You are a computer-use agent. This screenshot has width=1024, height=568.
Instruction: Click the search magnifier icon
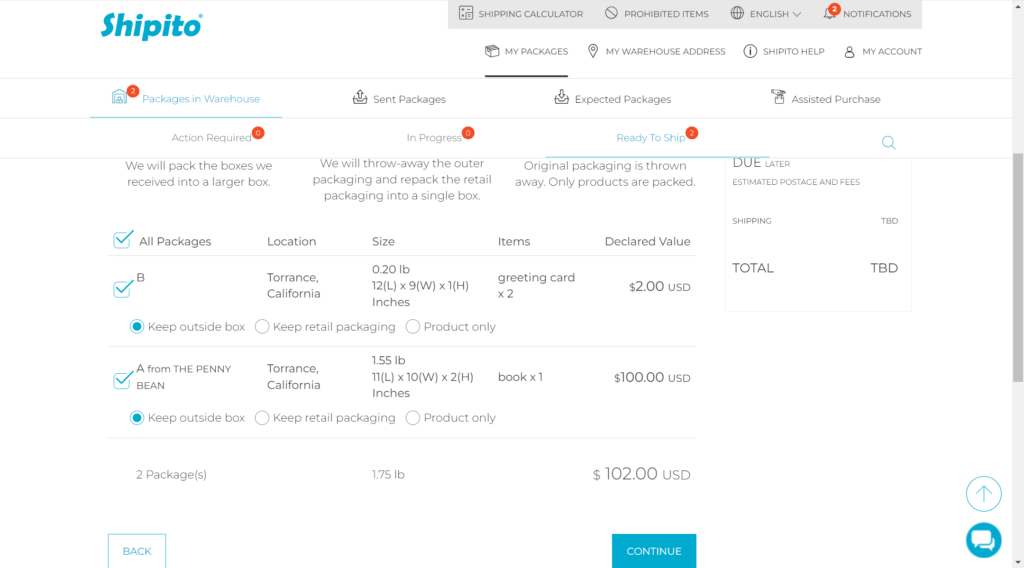(888, 143)
